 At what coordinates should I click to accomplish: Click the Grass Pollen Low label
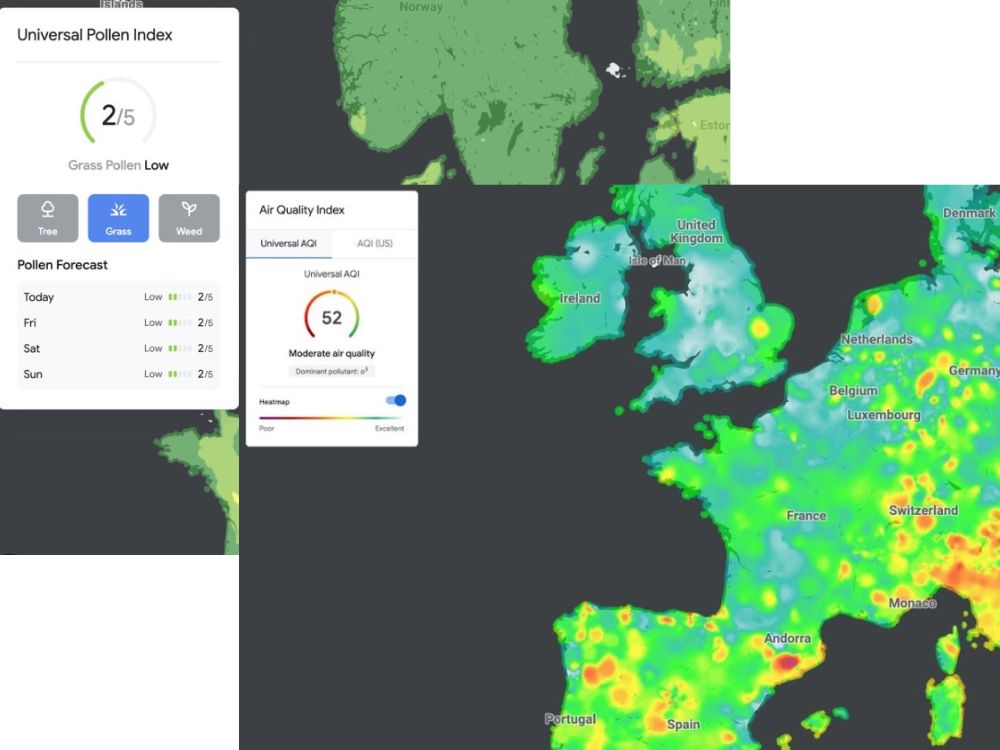[x=119, y=165]
